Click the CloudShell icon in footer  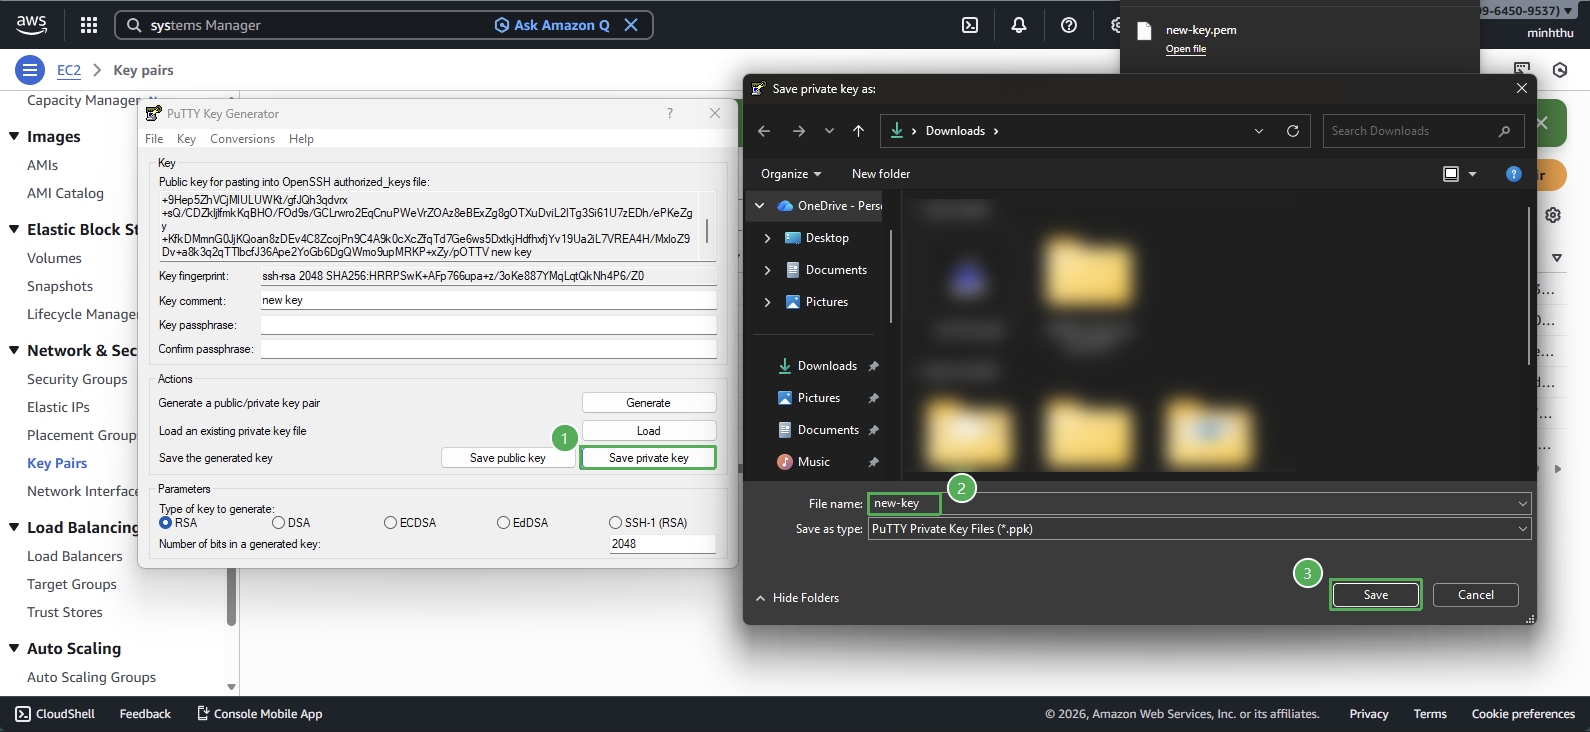[x=23, y=714]
